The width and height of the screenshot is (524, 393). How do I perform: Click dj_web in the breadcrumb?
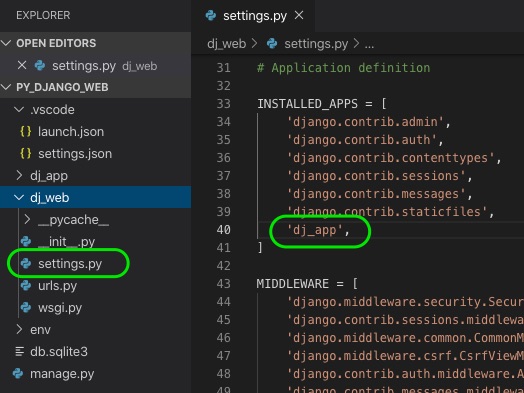(227, 44)
